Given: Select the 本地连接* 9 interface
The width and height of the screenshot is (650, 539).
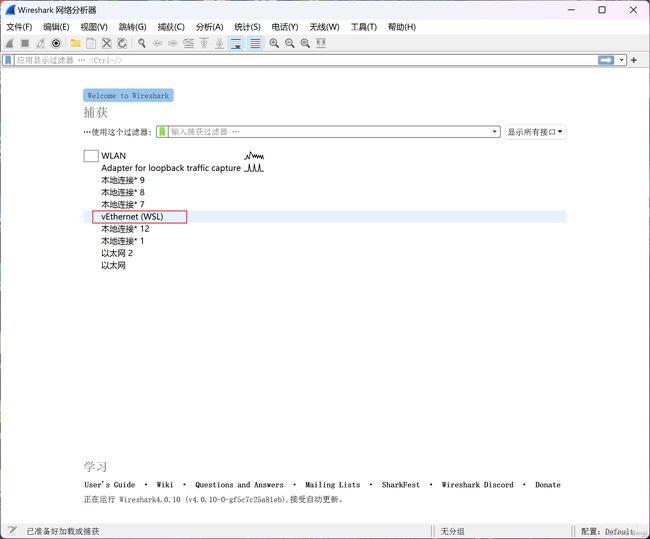Looking at the screenshot, I should tap(325, 180).
